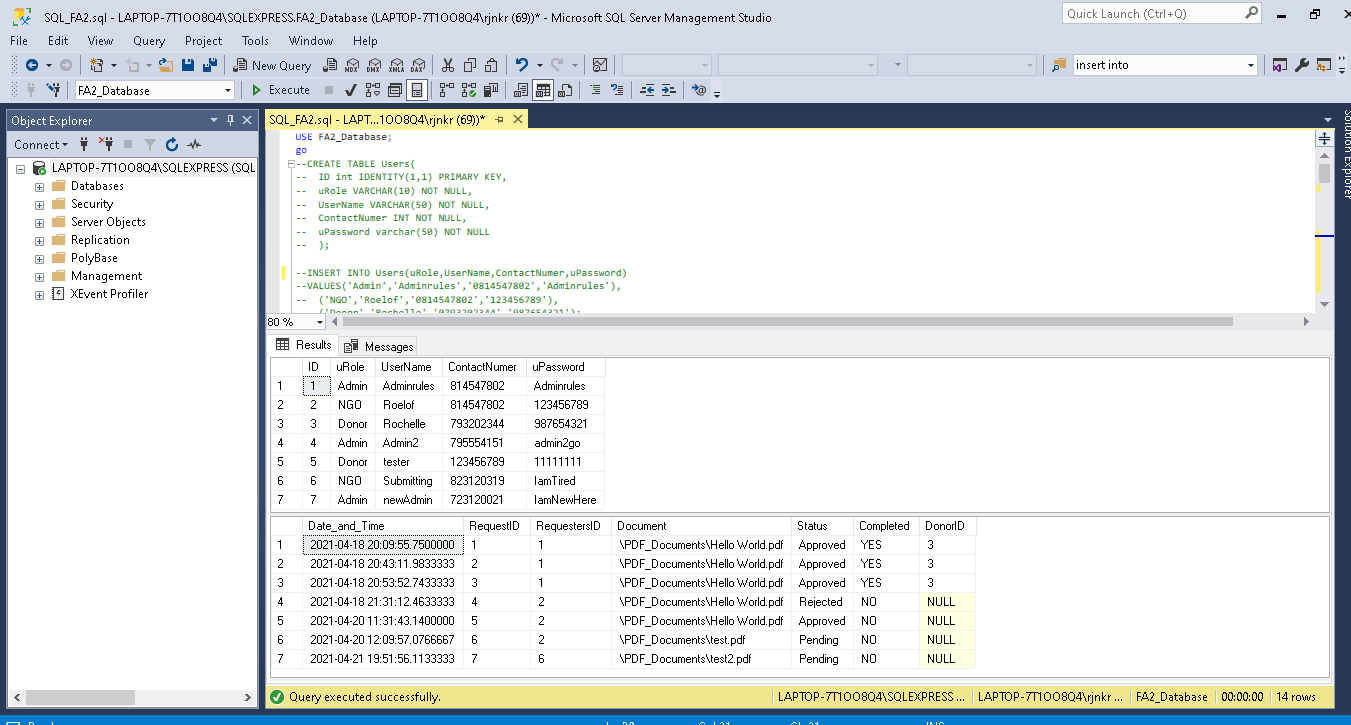Open the FA2_Database selector dropdown

228,90
